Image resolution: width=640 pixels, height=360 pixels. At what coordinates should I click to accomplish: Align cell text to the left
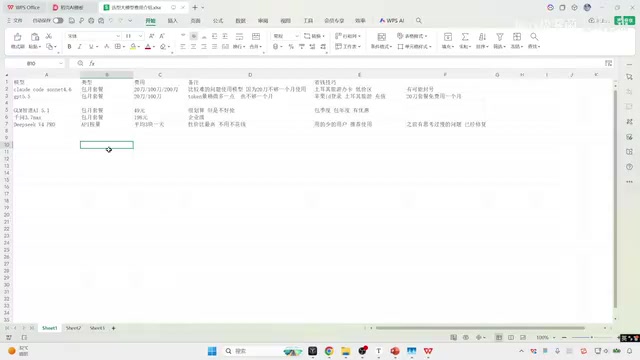coord(183,47)
